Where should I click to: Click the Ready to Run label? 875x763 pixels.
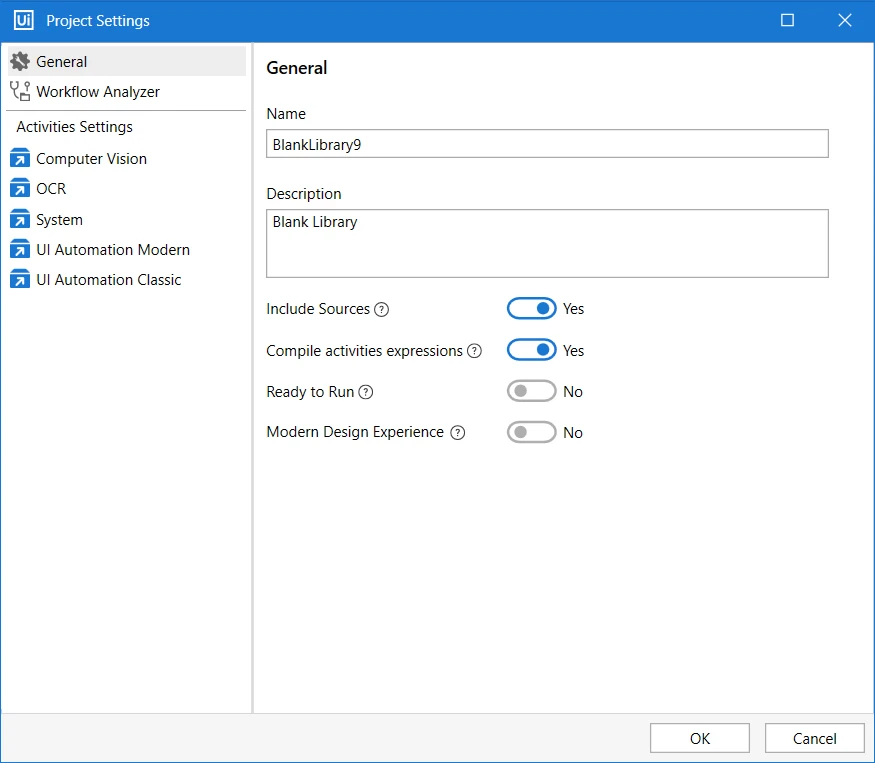(x=310, y=392)
